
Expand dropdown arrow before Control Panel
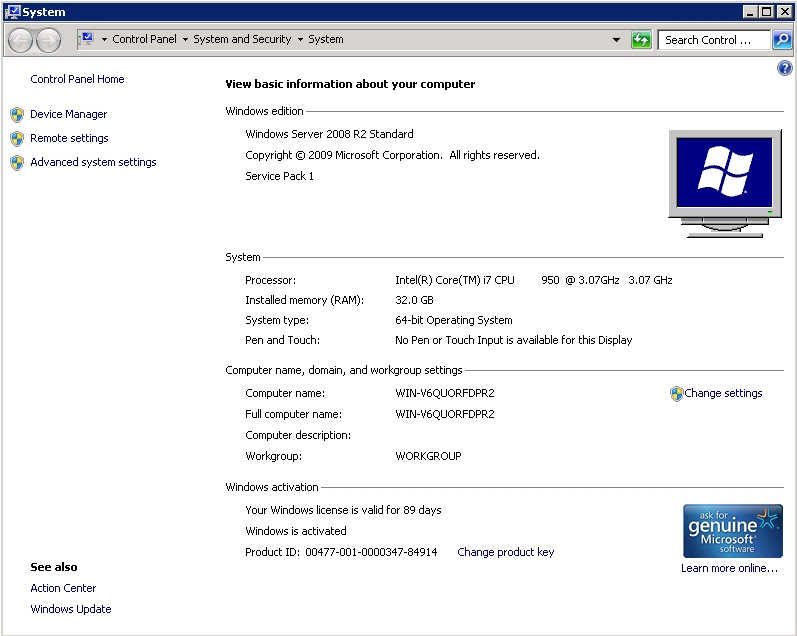(104, 39)
